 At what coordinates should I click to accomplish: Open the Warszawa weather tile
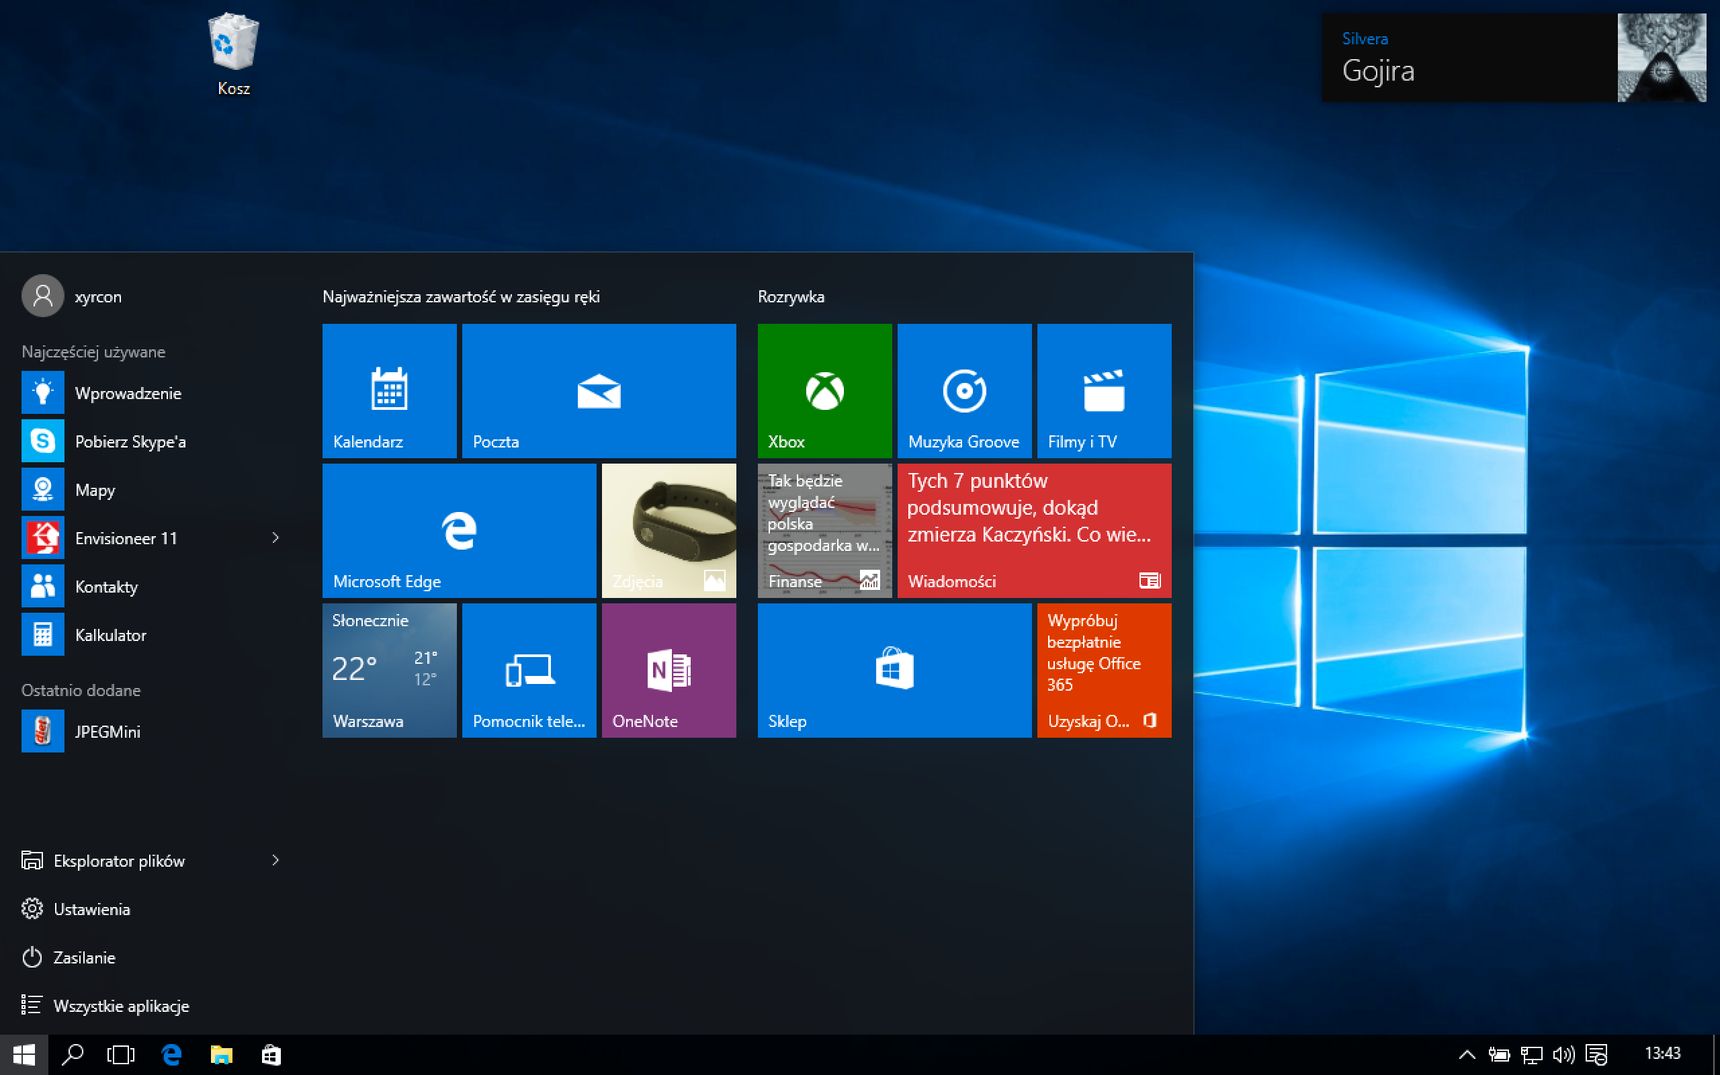point(389,670)
